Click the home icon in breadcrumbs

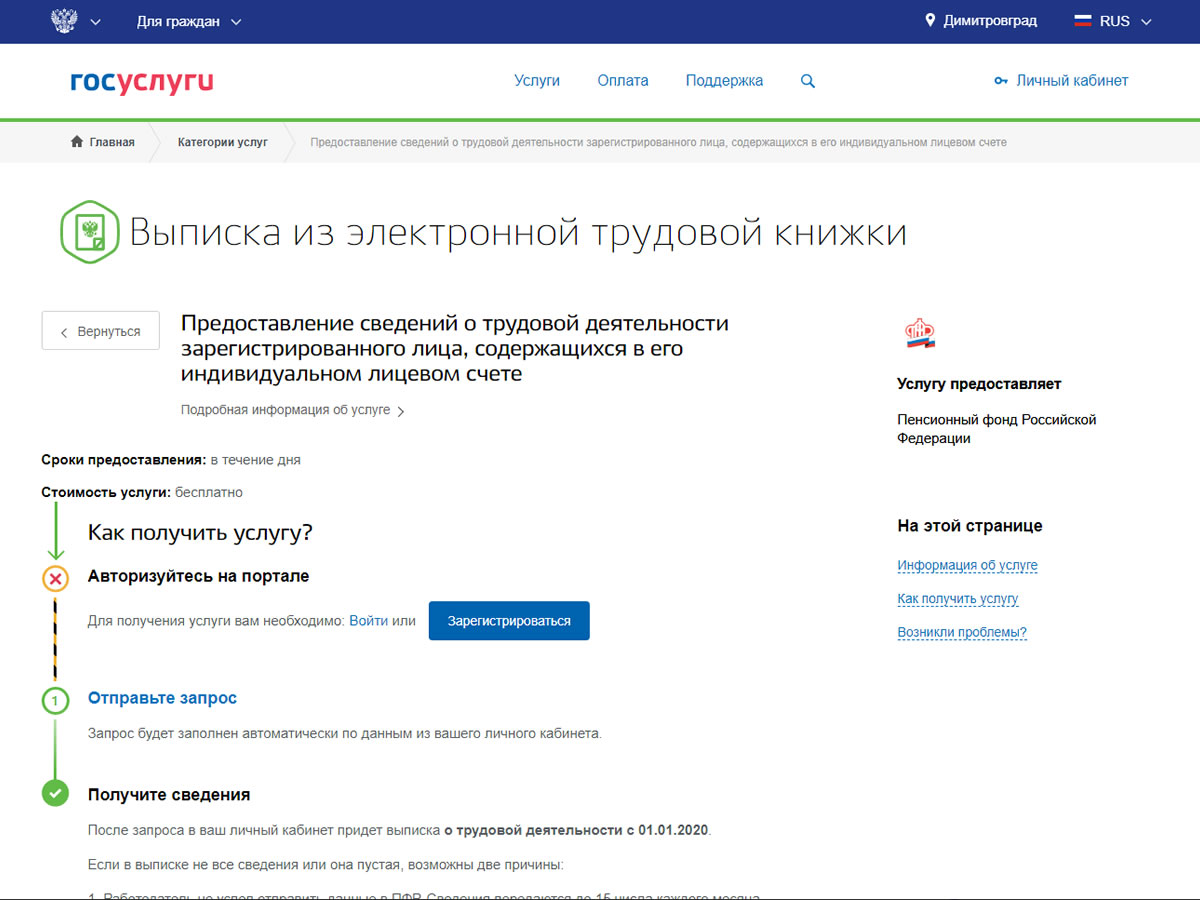pos(77,142)
